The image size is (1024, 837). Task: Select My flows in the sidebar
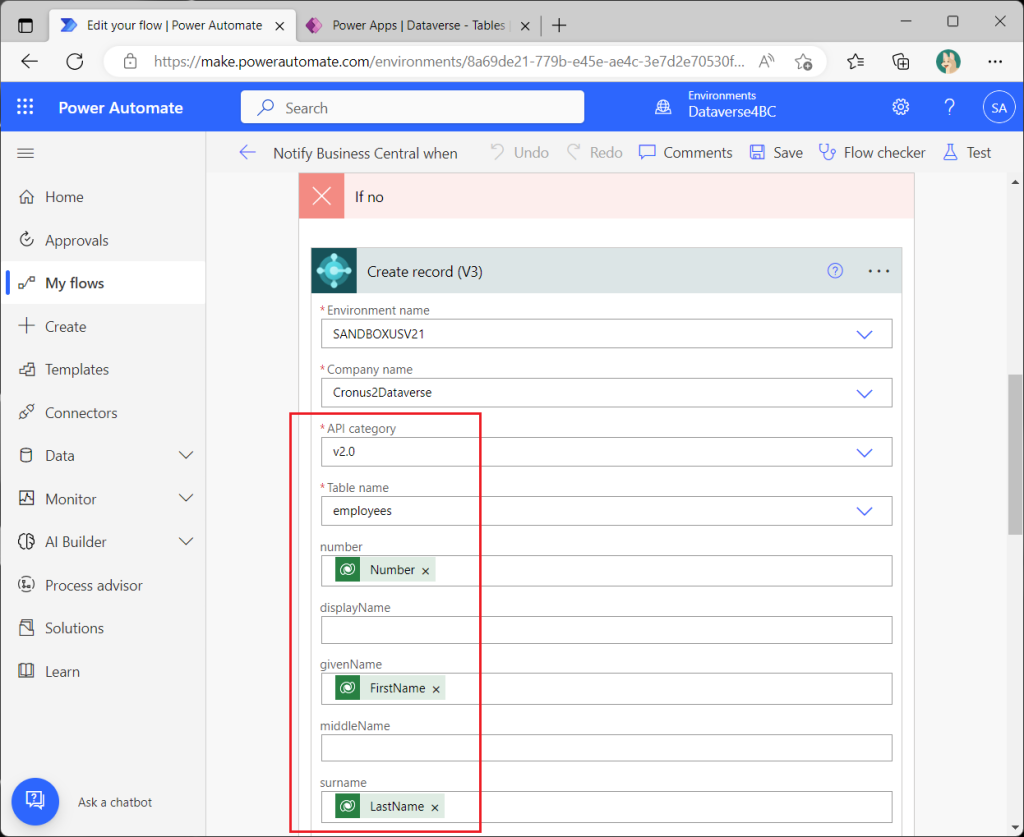pyautogui.click(x=103, y=283)
